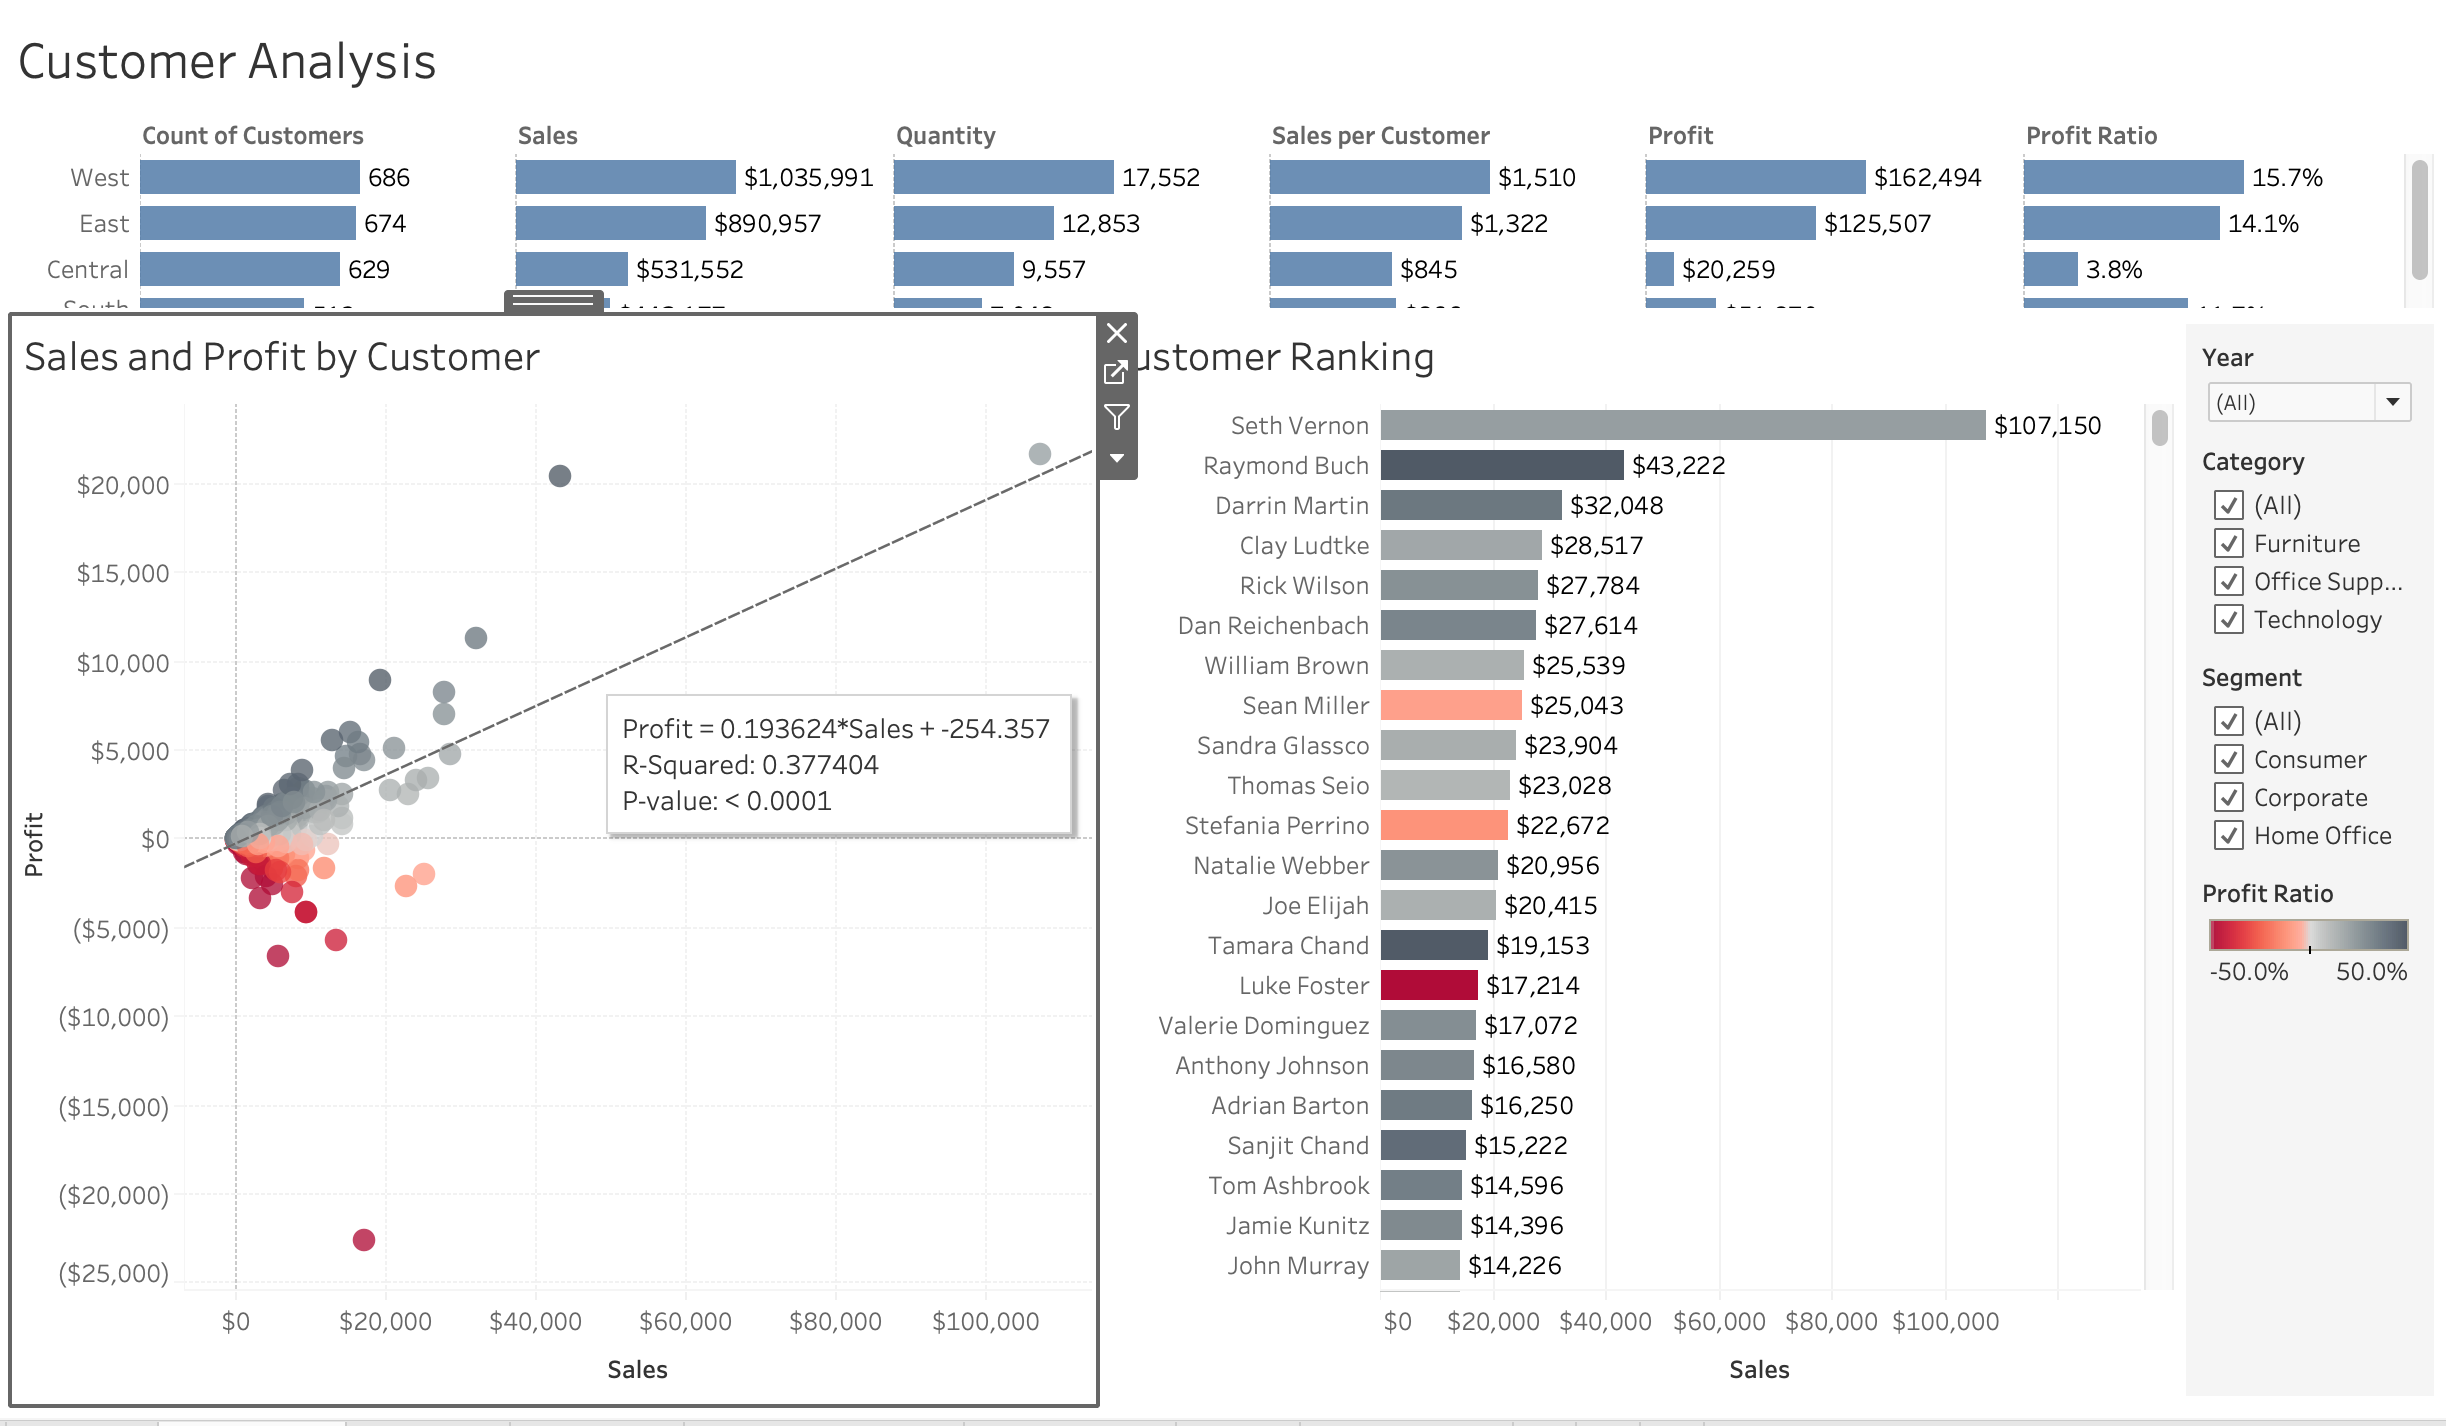Uncheck the Office Supplies category
Viewport: 2446px width, 1426px height.
click(x=2229, y=581)
